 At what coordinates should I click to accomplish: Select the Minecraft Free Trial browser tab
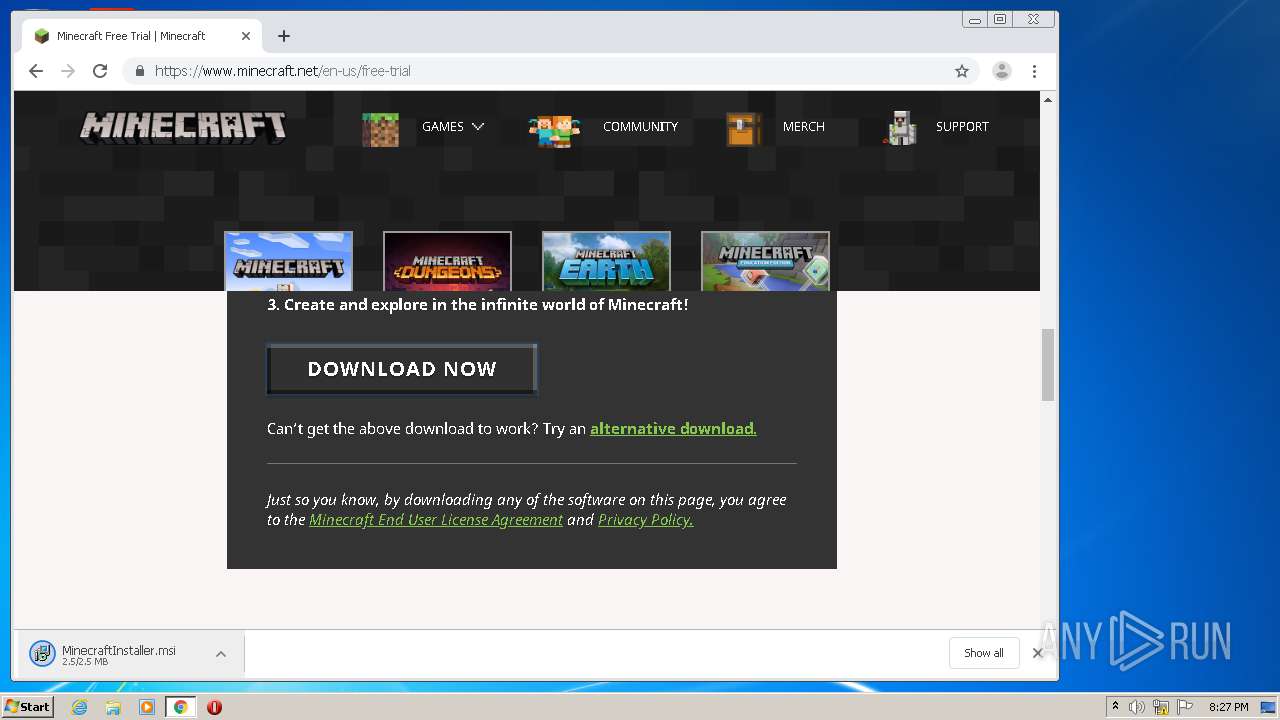point(140,36)
